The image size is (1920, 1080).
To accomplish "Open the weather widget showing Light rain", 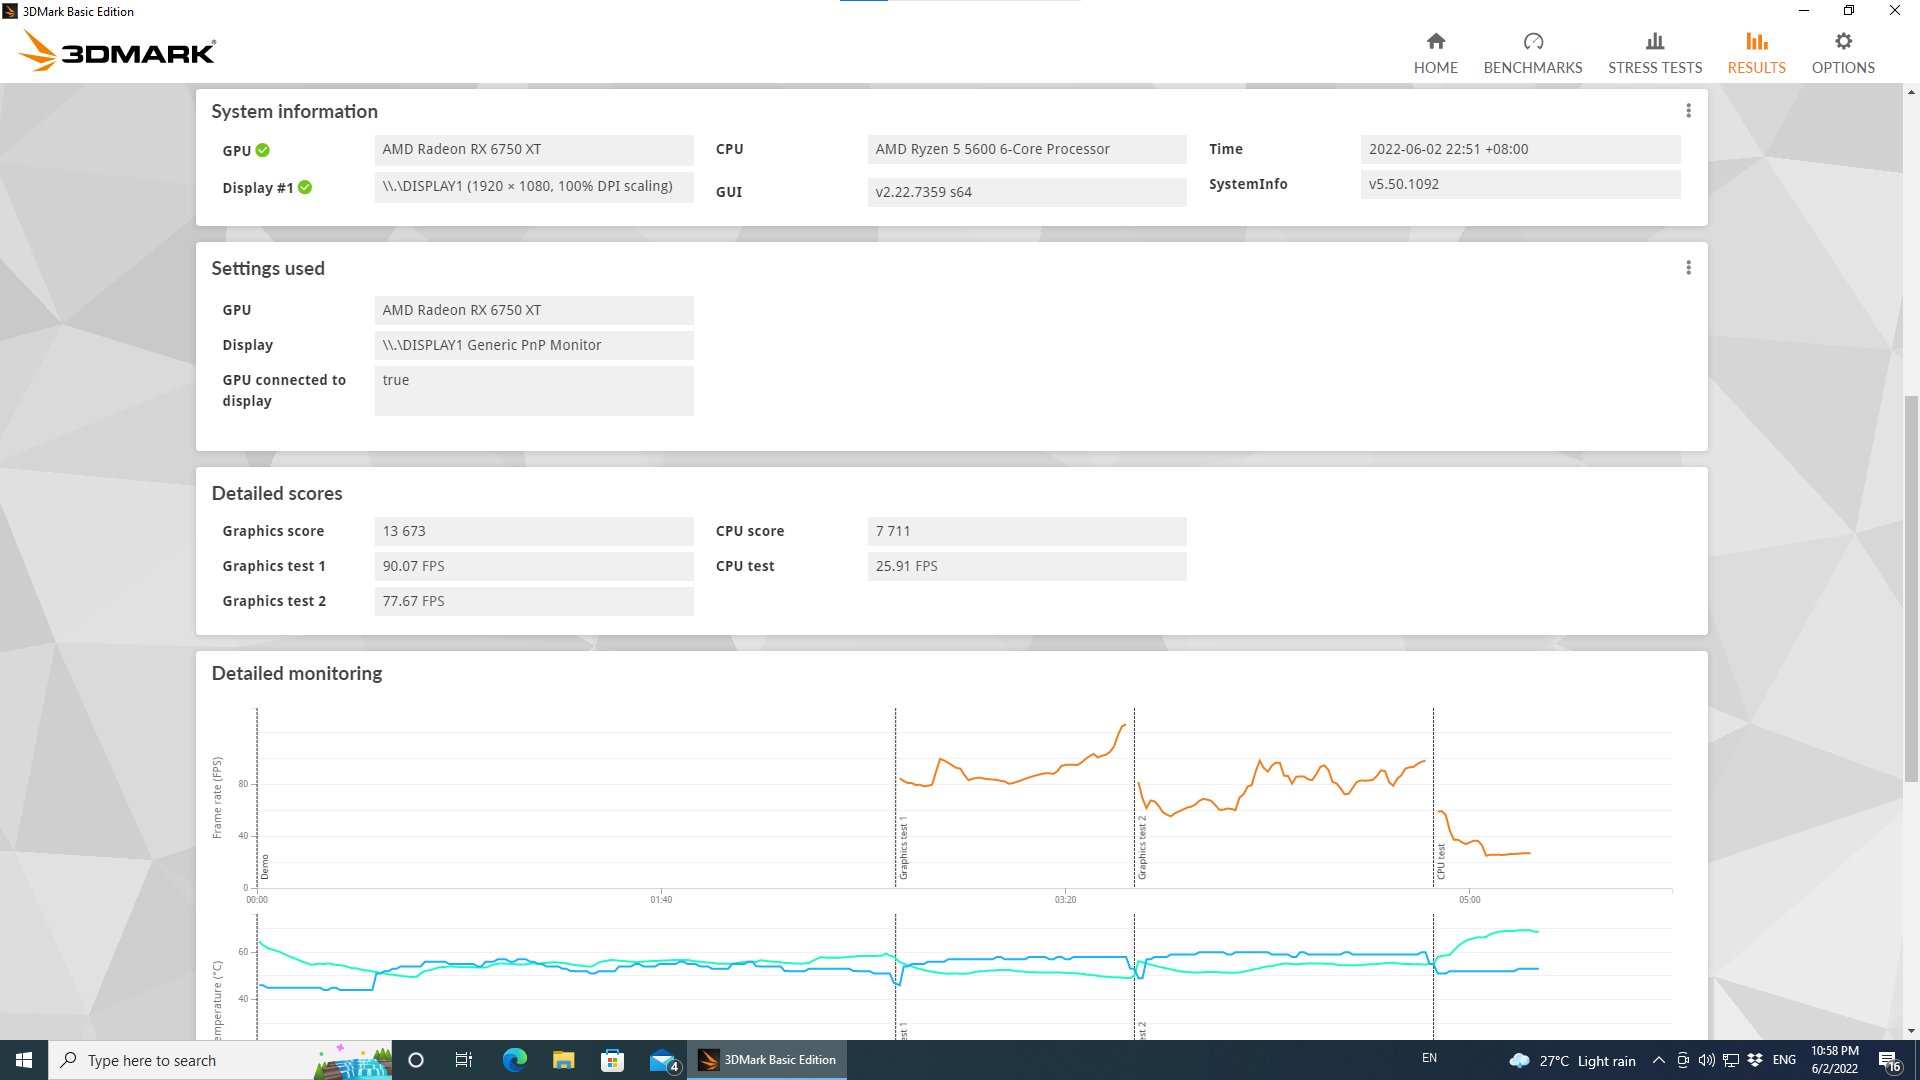I will tap(1572, 1061).
